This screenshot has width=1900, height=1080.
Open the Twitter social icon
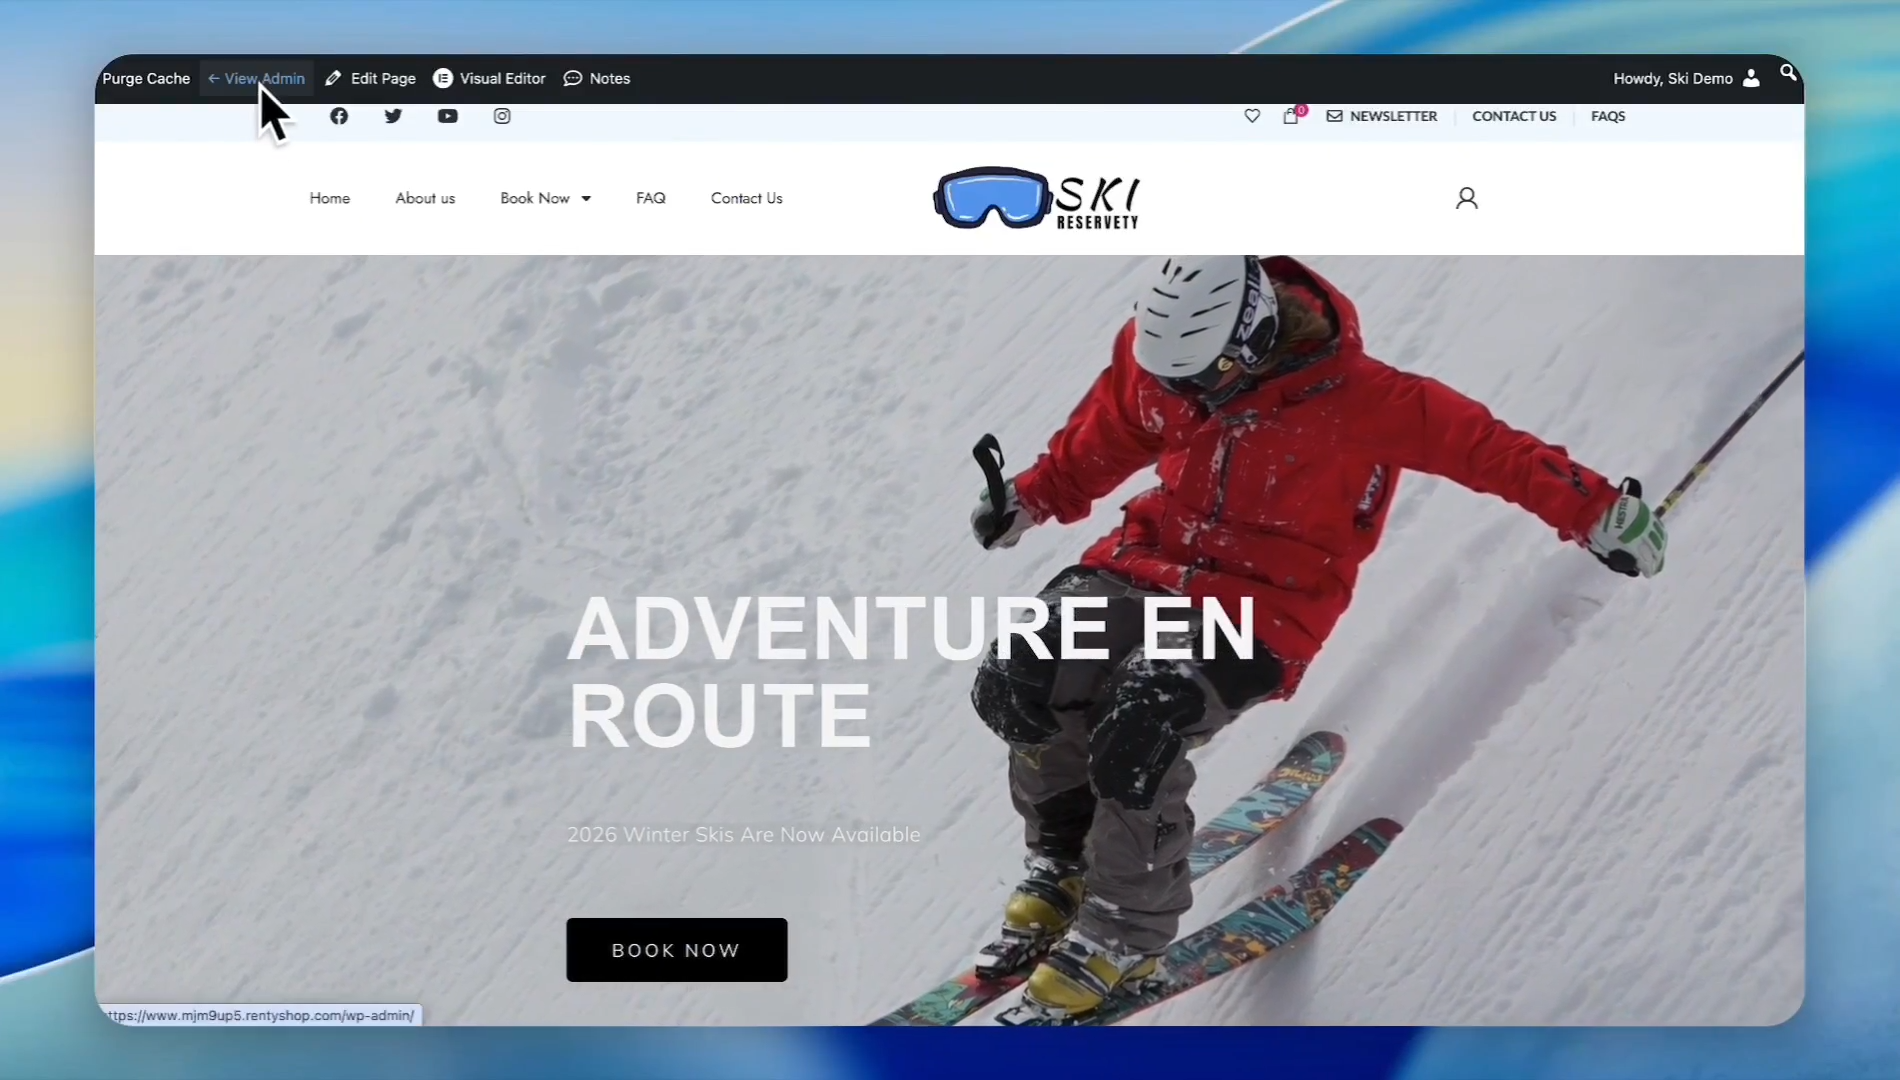393,116
